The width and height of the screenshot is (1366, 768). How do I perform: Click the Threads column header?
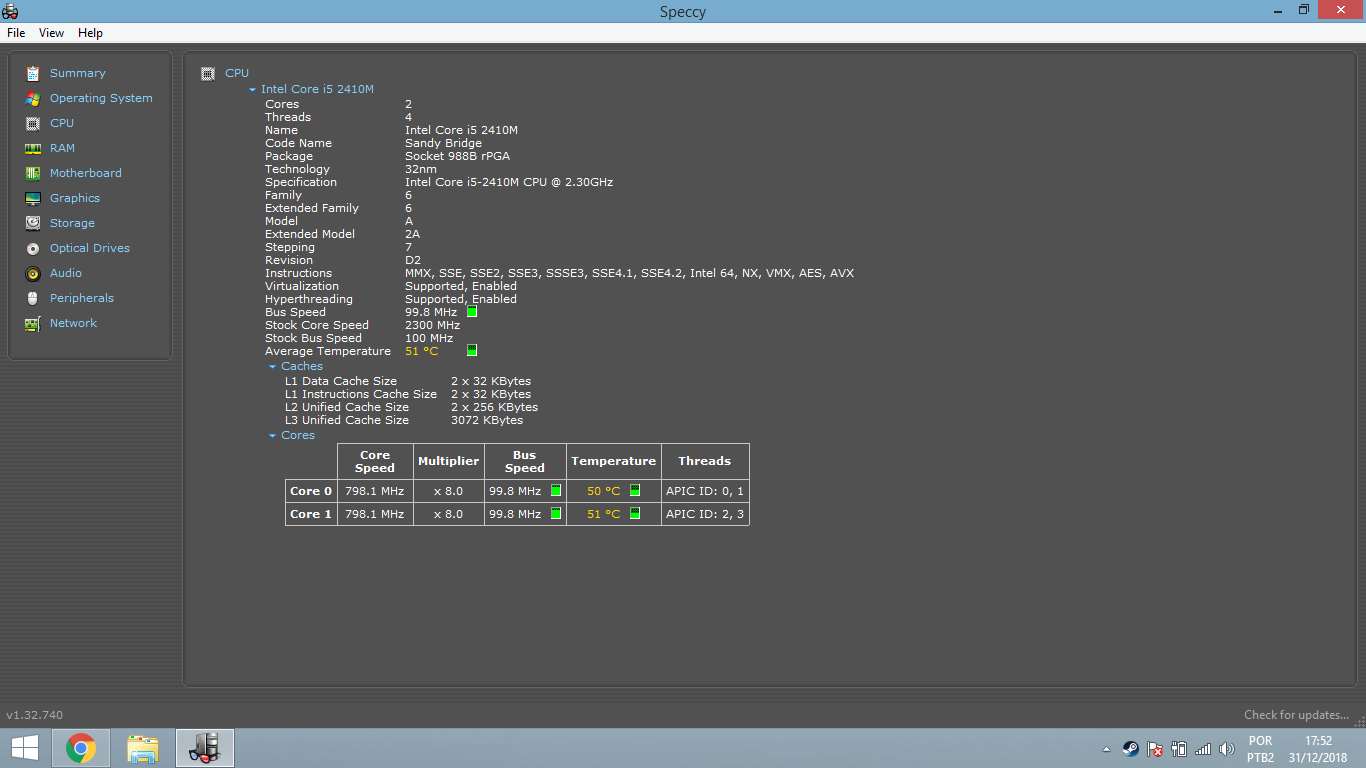coord(705,461)
